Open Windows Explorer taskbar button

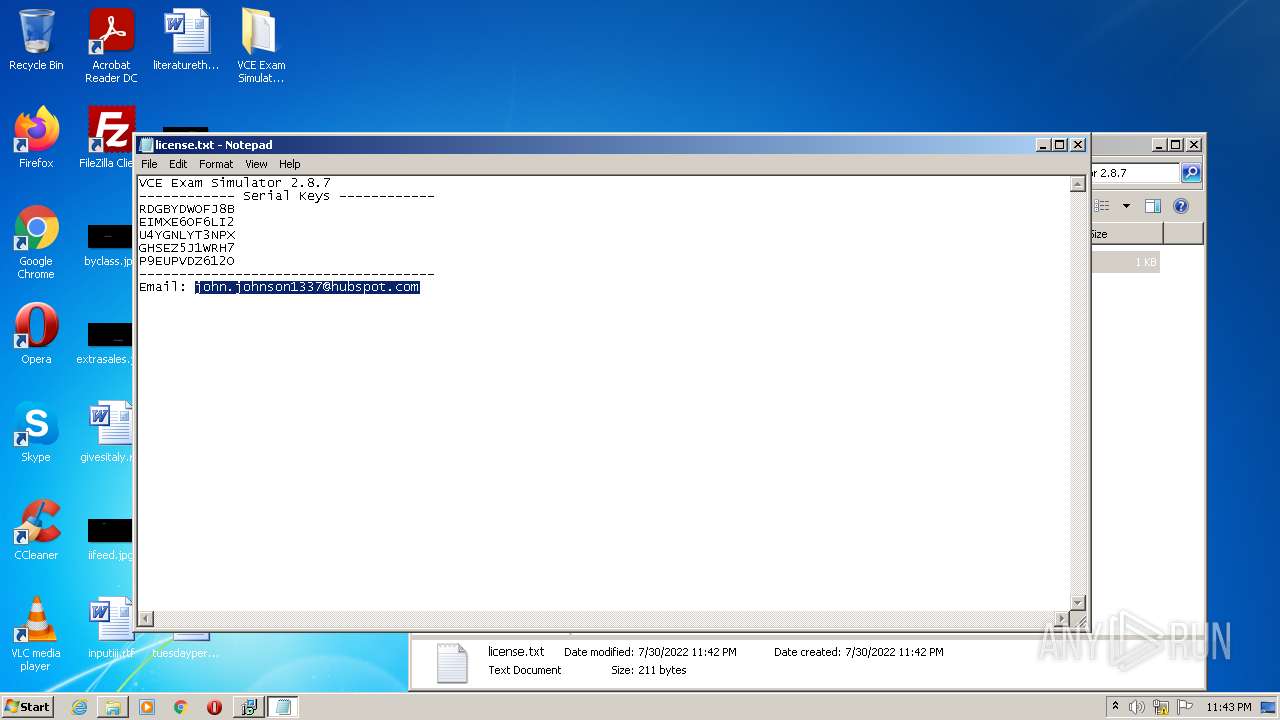tap(113, 707)
